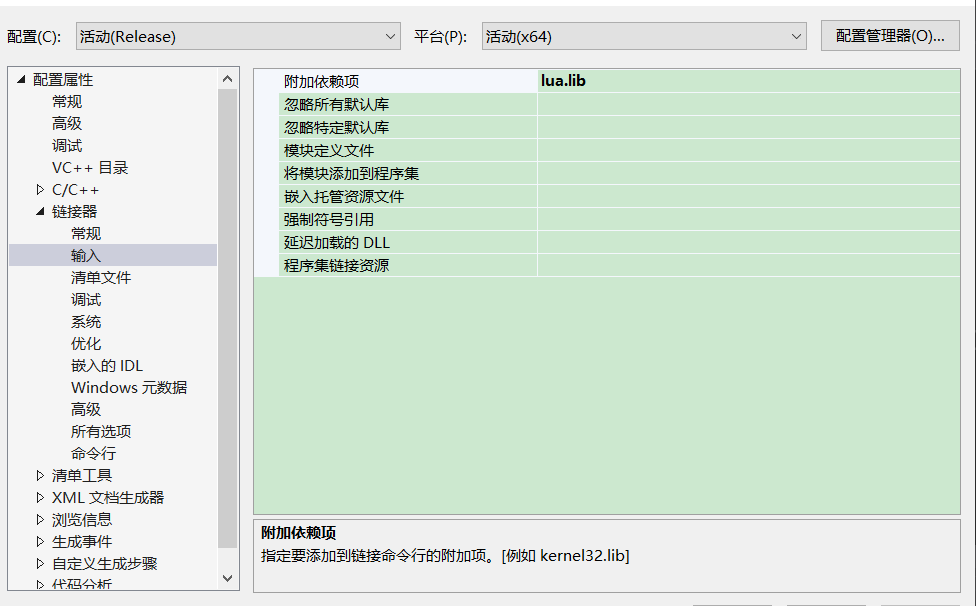Click the property tree vertical scrollbar thumb

227,319
